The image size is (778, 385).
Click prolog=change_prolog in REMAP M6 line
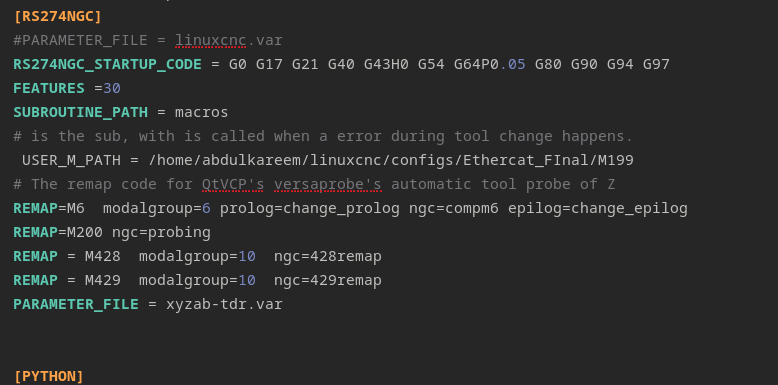pyautogui.click(x=310, y=208)
